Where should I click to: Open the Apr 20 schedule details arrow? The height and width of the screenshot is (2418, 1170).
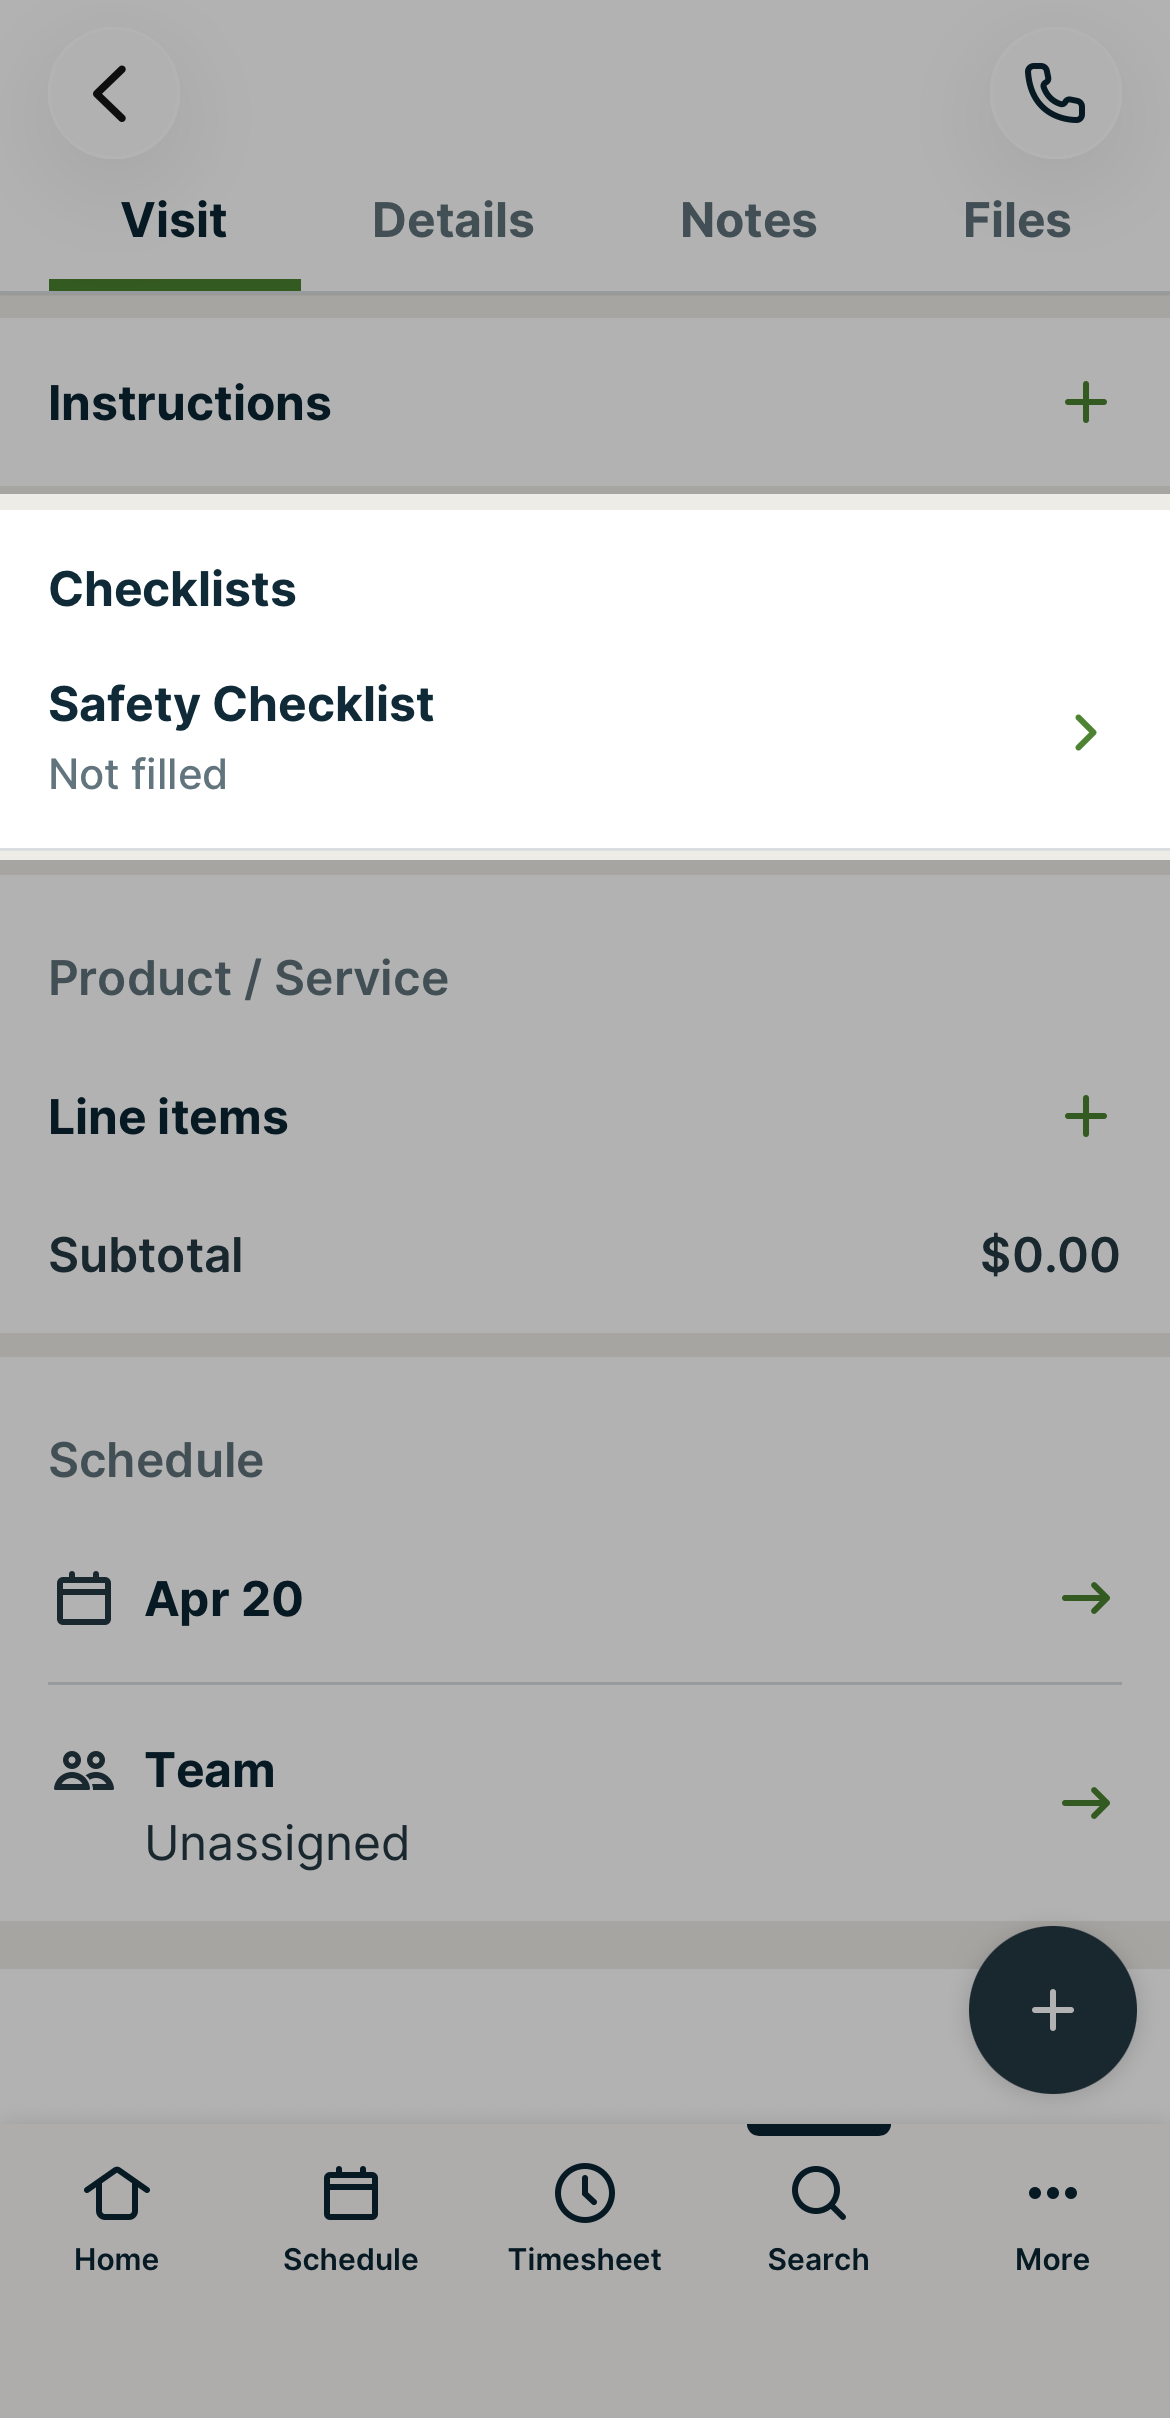click(1088, 1599)
